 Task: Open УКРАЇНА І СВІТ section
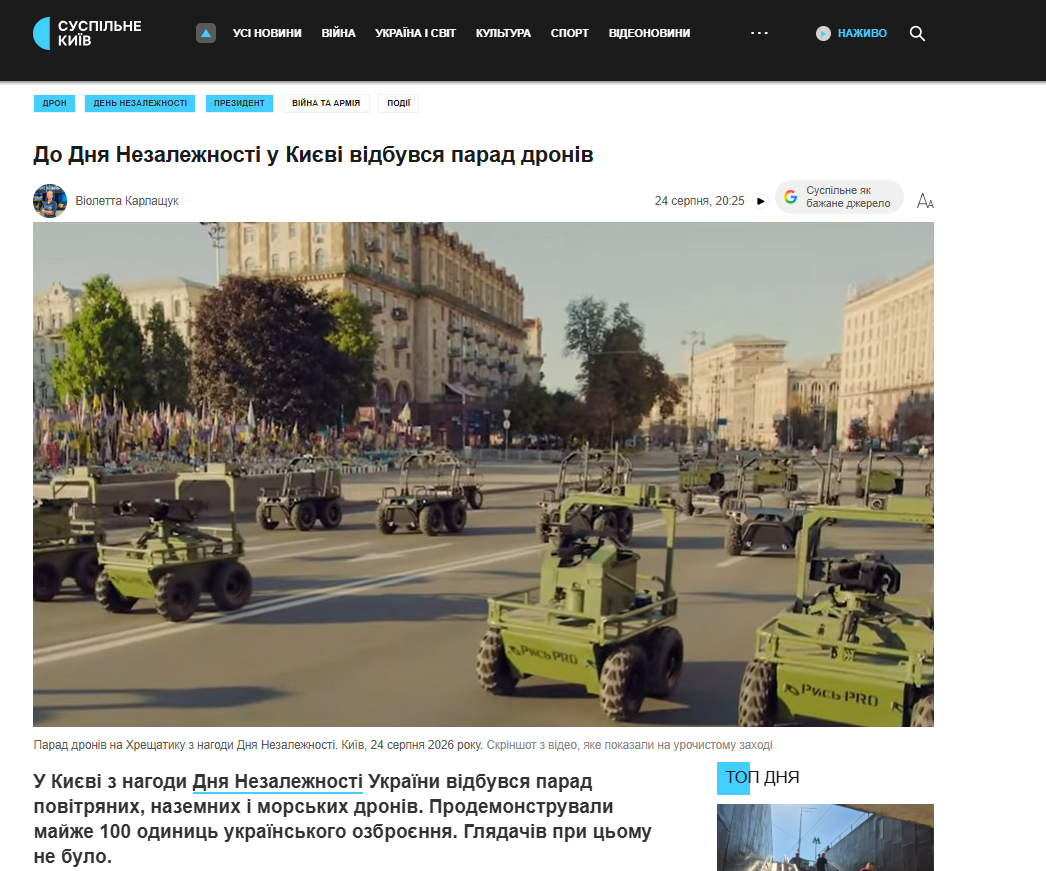[x=415, y=33]
